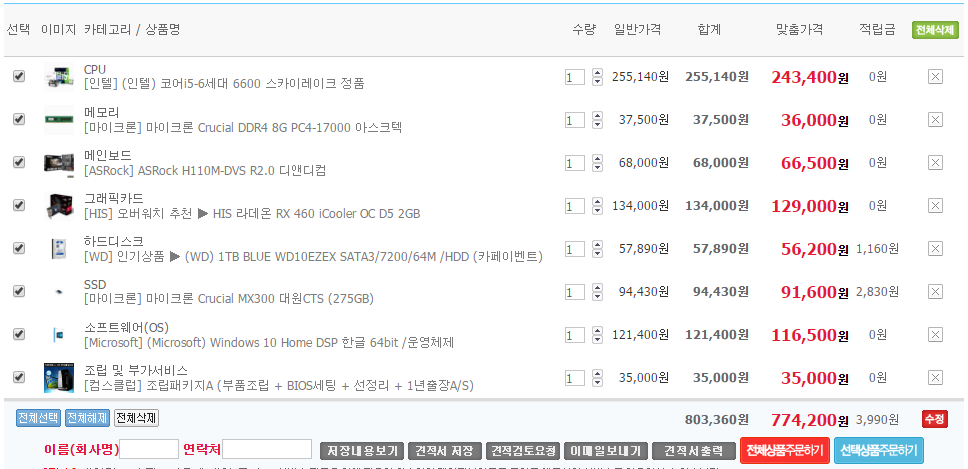Toggle the 메인보드 row checkbox
The width and height of the screenshot is (968, 469).
[x=19, y=162]
